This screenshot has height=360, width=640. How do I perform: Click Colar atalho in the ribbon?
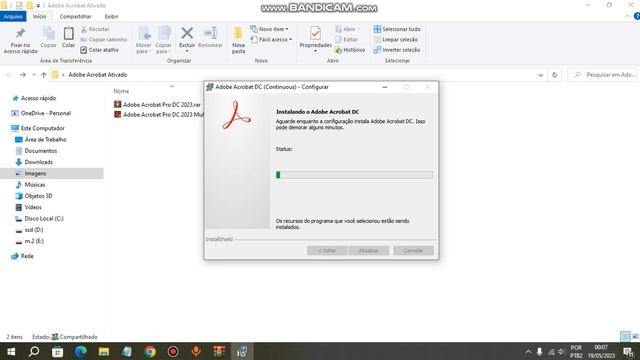[x=100, y=50]
